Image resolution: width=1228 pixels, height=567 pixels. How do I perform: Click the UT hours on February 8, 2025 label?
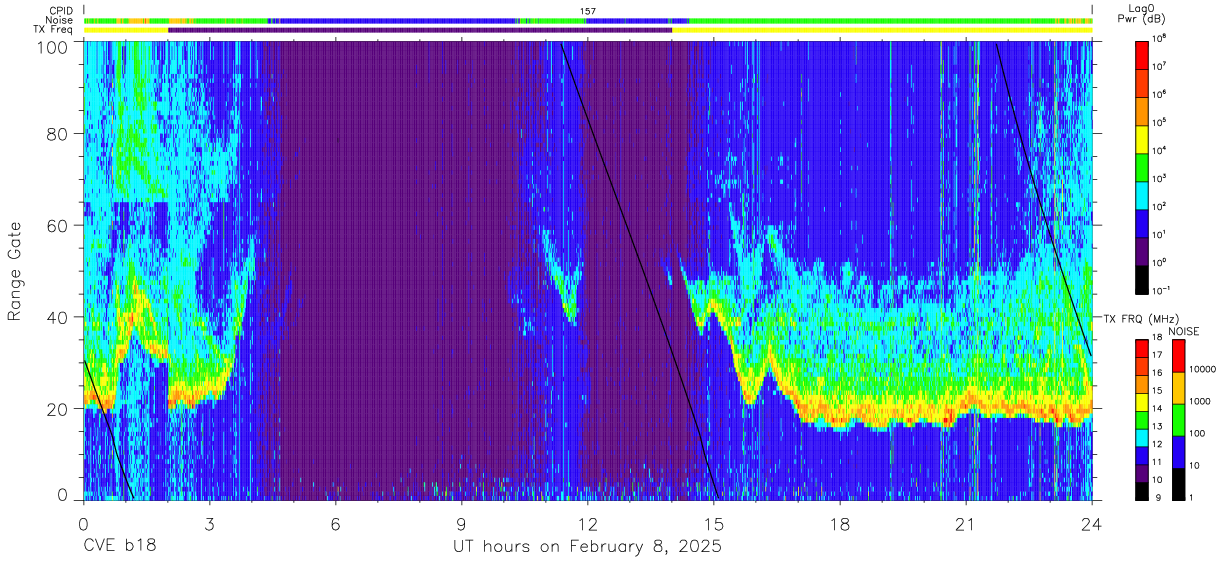(x=588, y=547)
